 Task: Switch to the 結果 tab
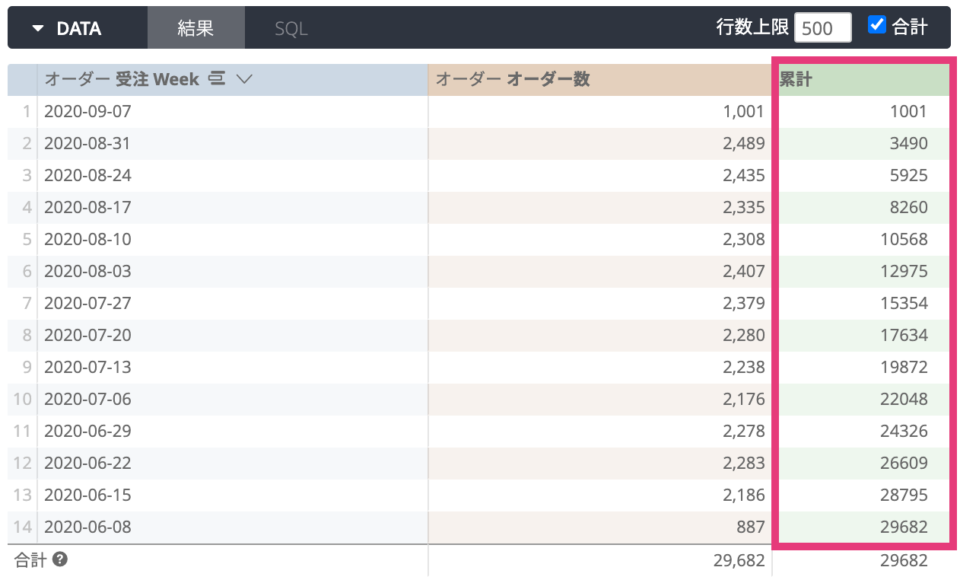coord(196,28)
